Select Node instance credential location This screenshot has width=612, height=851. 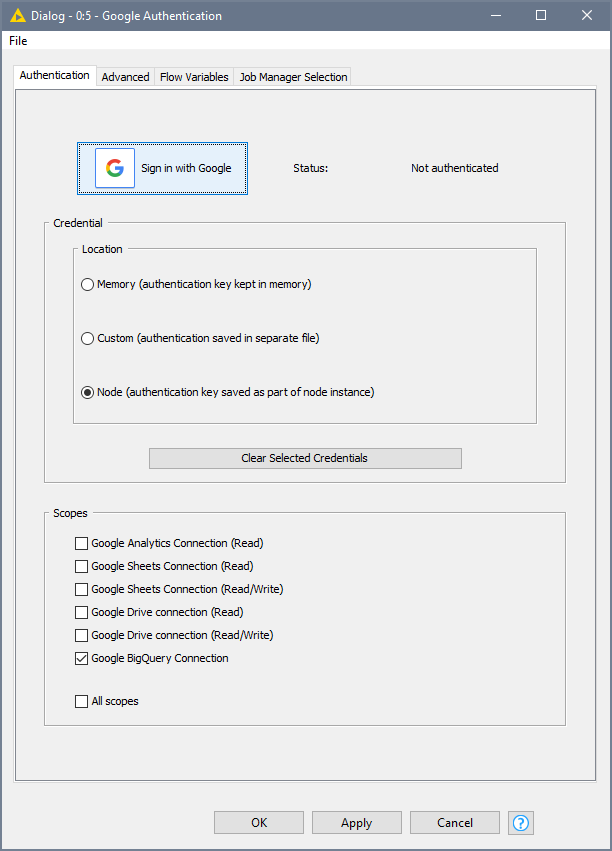[87, 392]
